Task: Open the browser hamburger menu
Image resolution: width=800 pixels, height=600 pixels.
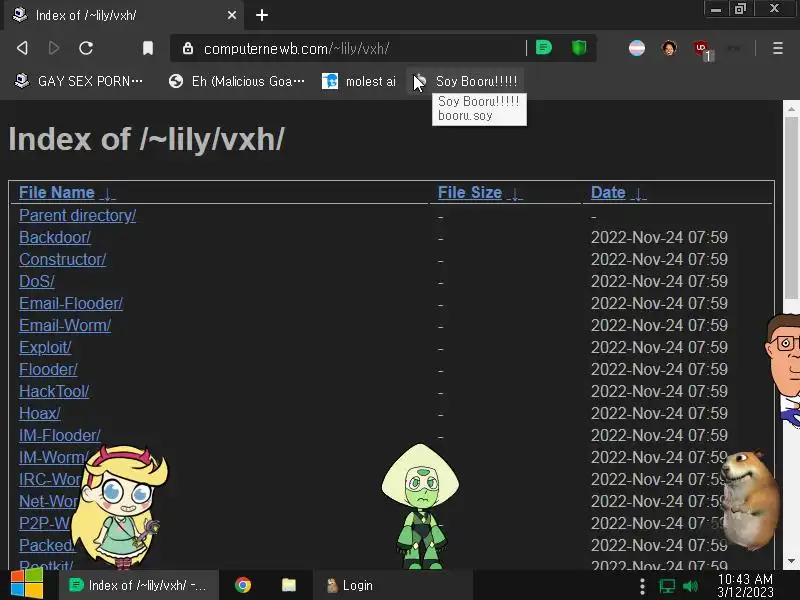Action: click(778, 48)
